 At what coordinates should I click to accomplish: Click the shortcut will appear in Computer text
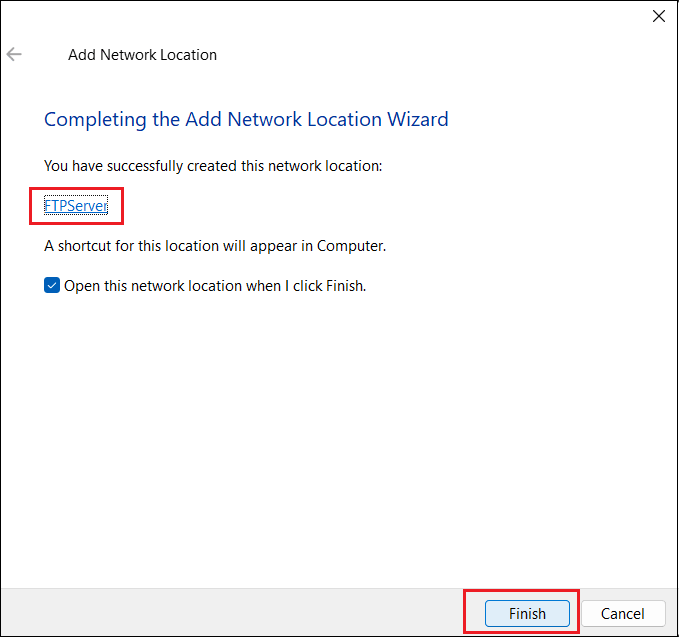[215, 246]
